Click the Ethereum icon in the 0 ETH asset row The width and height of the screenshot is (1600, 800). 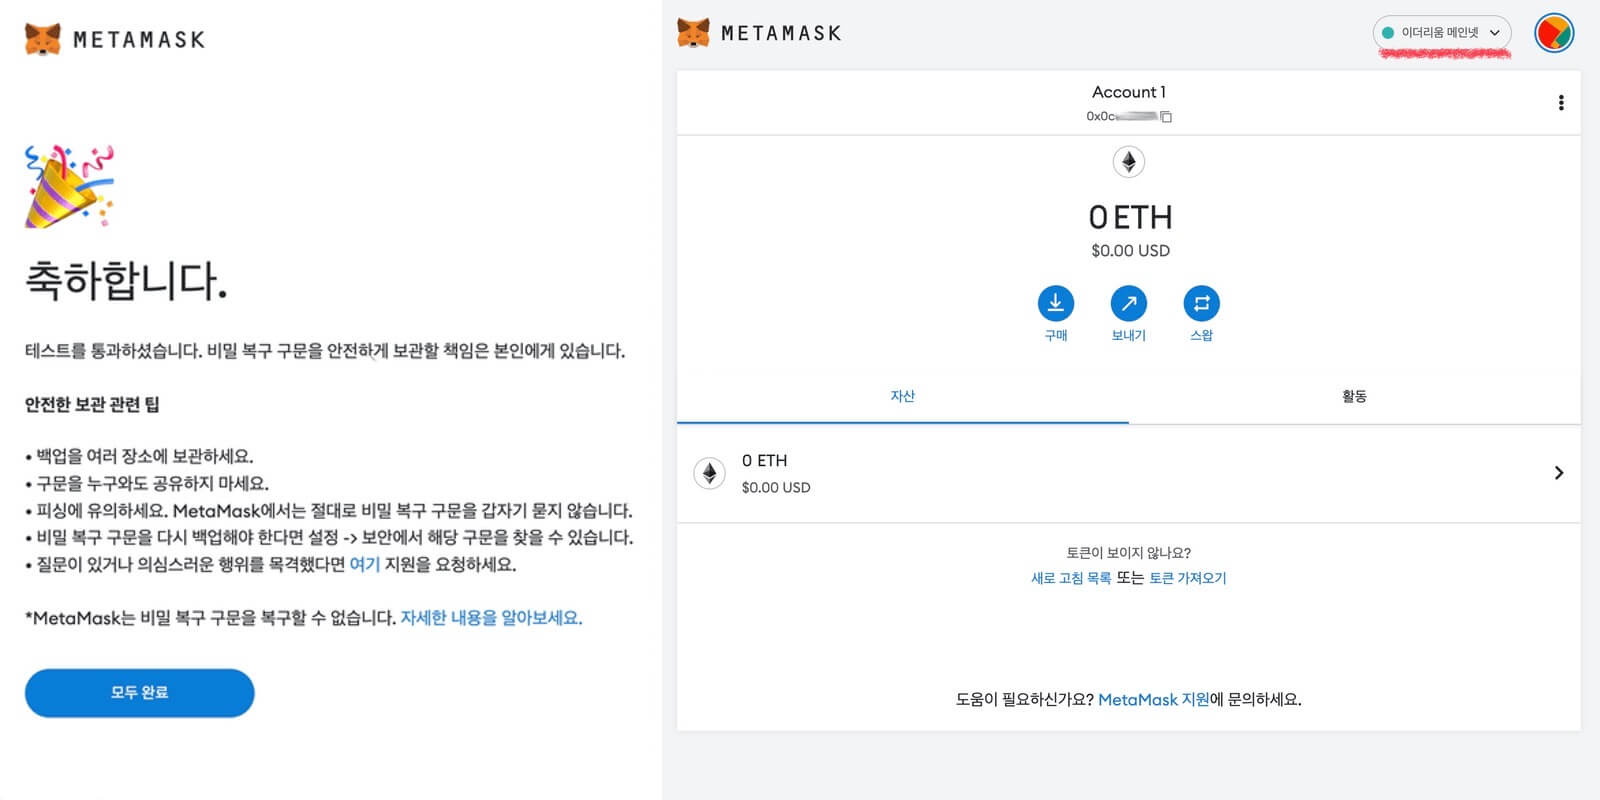point(710,473)
